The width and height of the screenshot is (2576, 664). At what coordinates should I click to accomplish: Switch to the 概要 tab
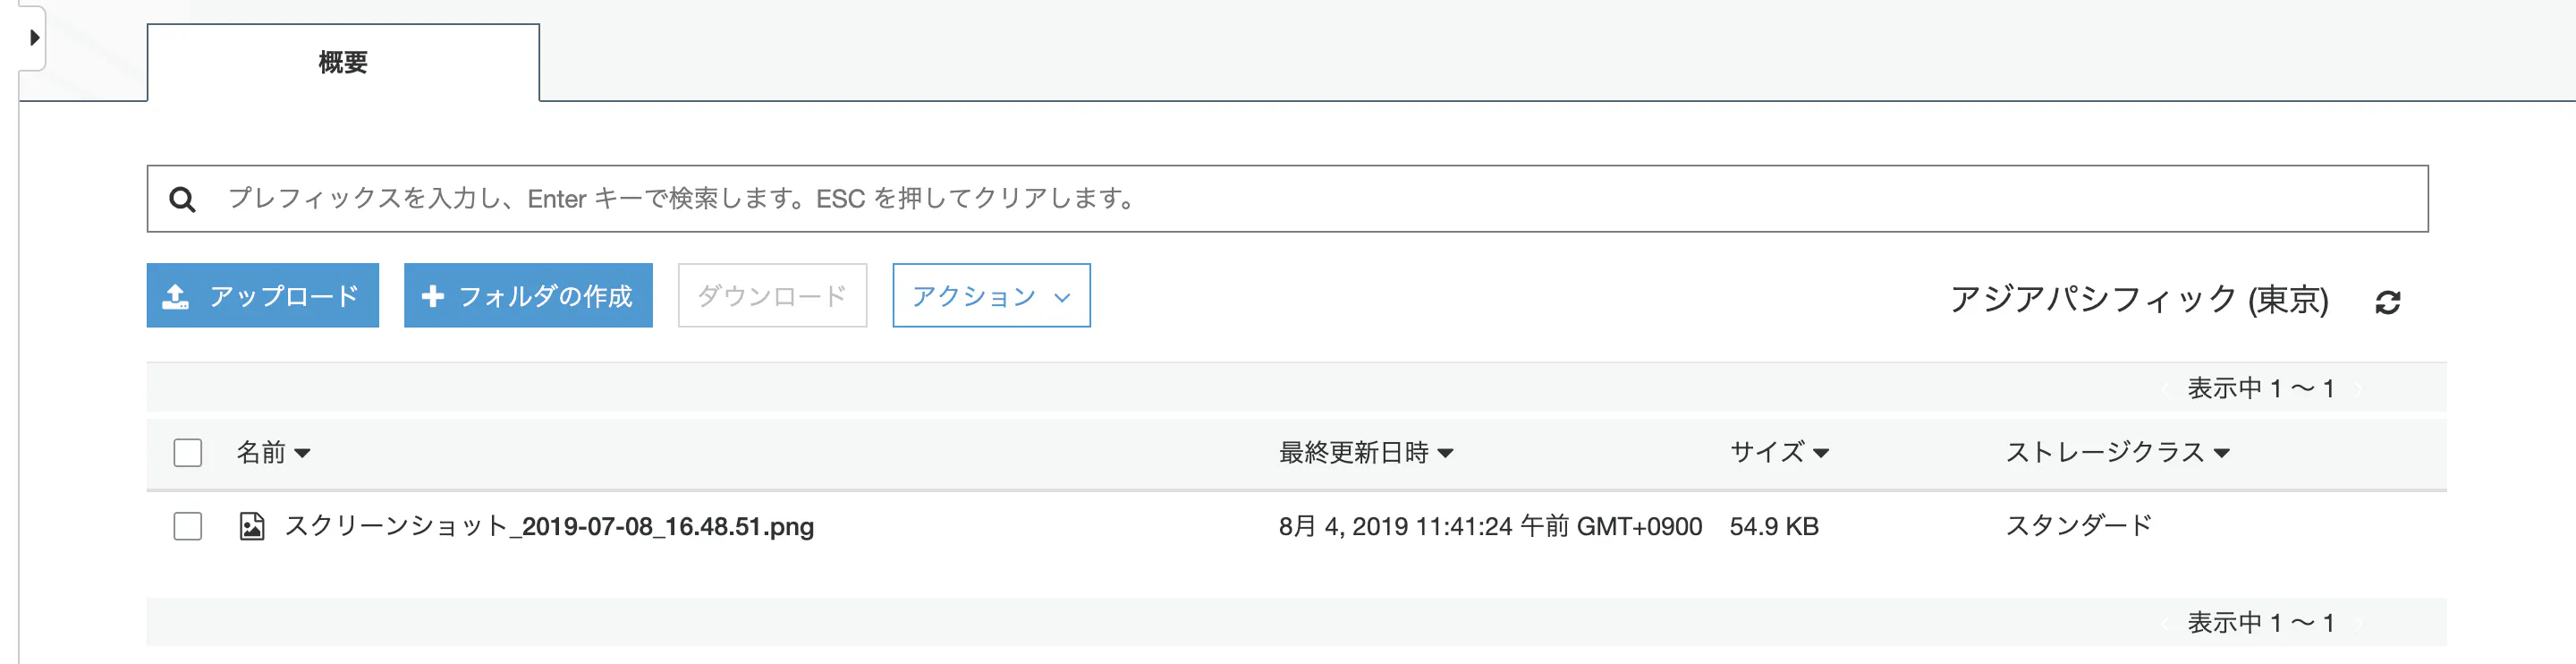point(343,63)
